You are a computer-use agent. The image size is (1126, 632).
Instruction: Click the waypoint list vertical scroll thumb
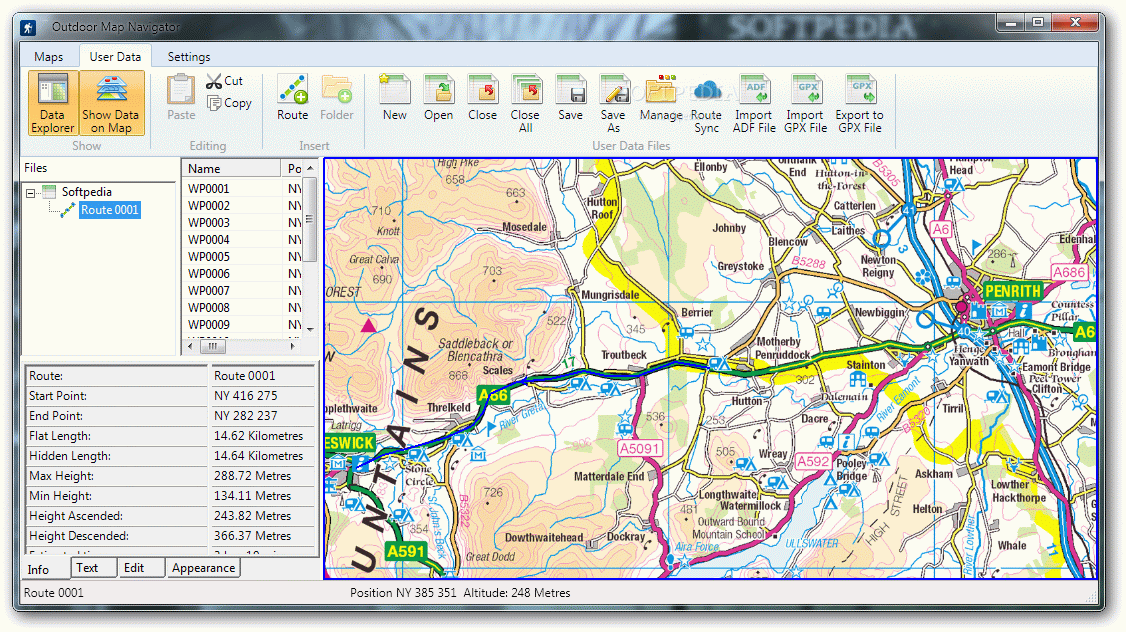(x=310, y=219)
